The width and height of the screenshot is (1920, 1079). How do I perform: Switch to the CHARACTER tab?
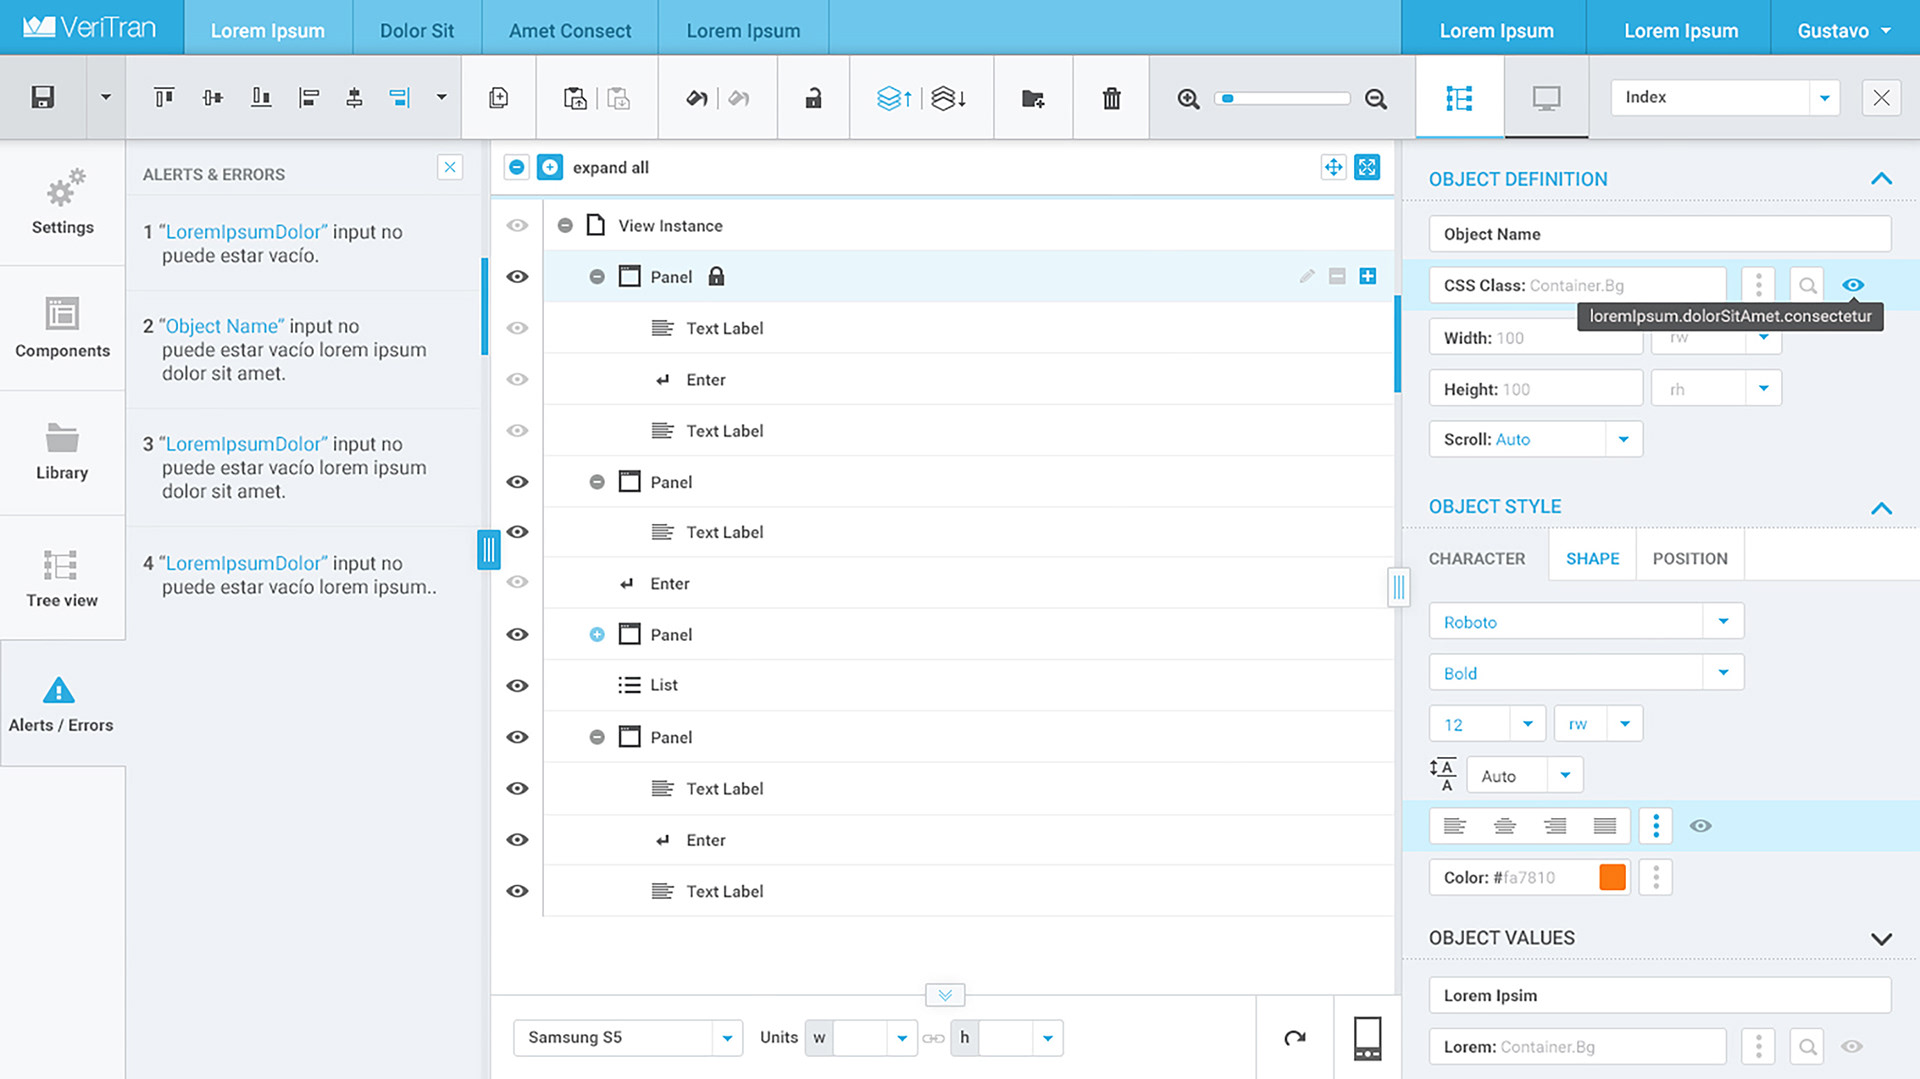1477,558
